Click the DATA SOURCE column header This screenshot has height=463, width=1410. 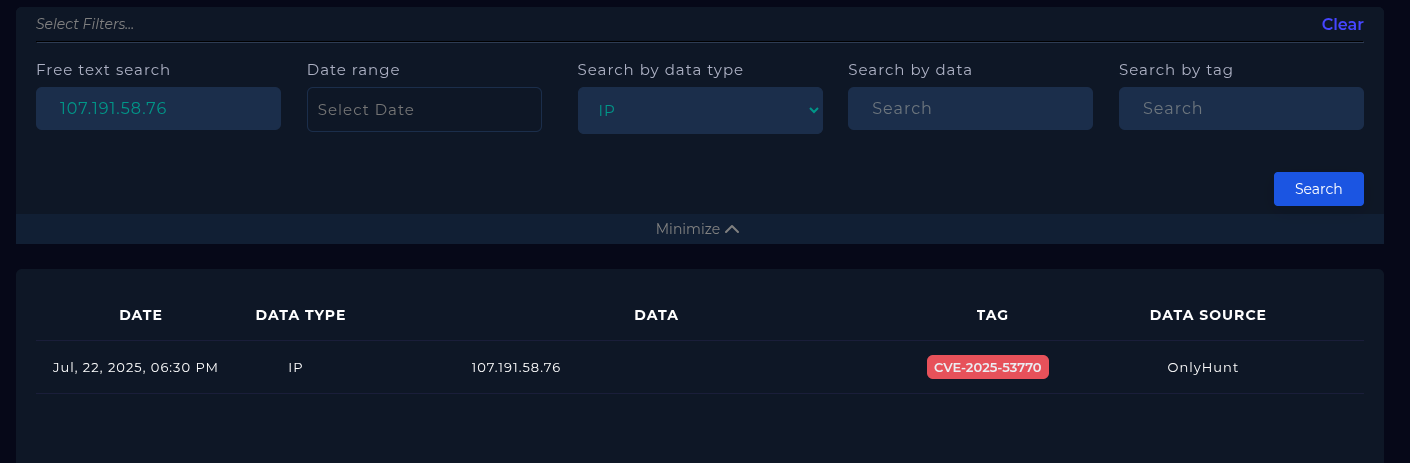[1208, 315]
